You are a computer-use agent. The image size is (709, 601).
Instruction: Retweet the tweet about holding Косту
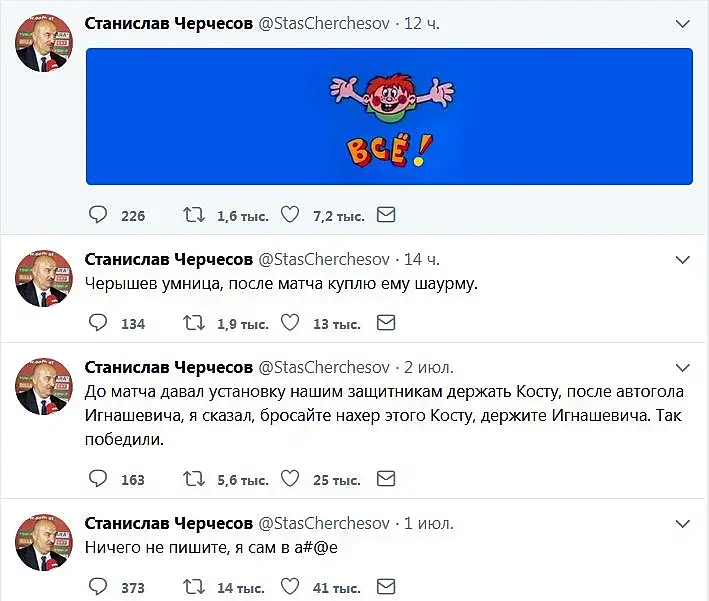coord(192,479)
